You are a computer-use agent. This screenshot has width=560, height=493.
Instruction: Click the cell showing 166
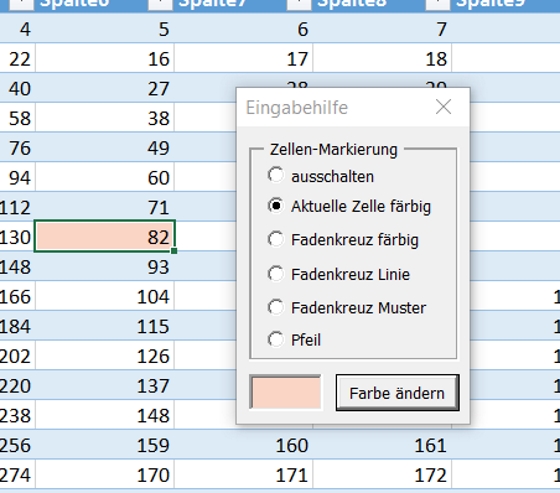tap(18, 296)
